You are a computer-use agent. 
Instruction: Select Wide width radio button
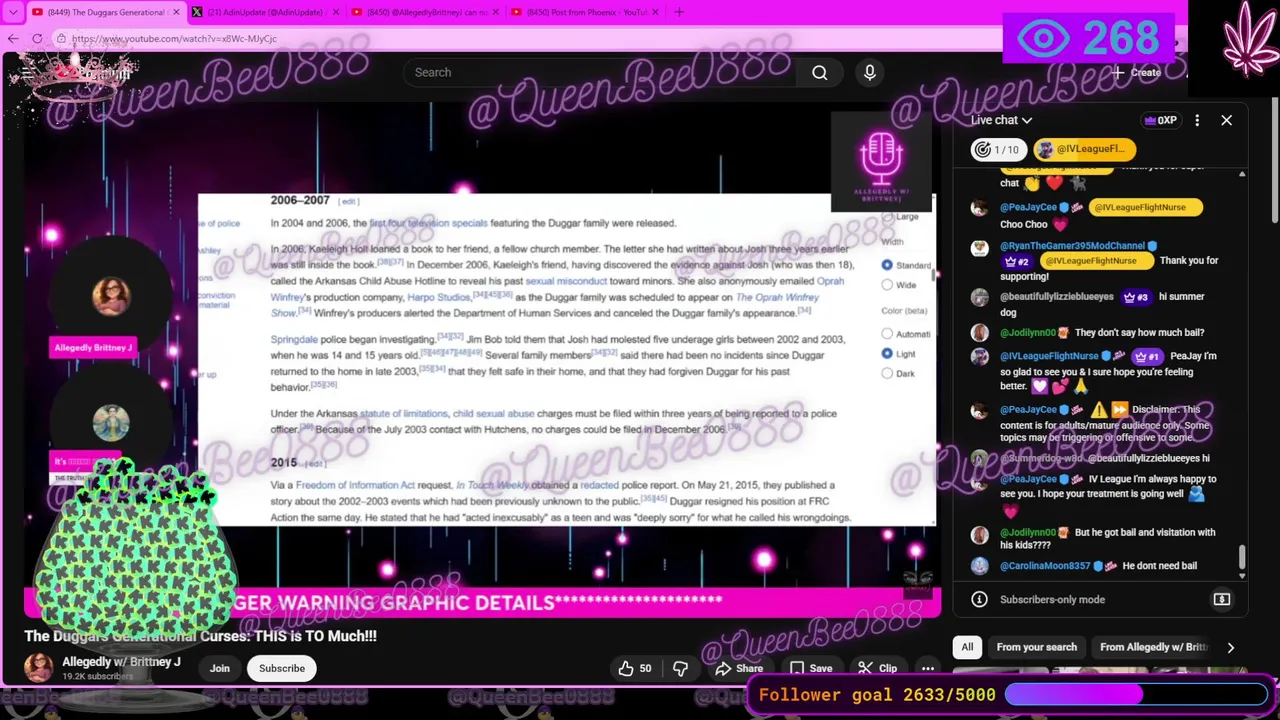click(887, 285)
